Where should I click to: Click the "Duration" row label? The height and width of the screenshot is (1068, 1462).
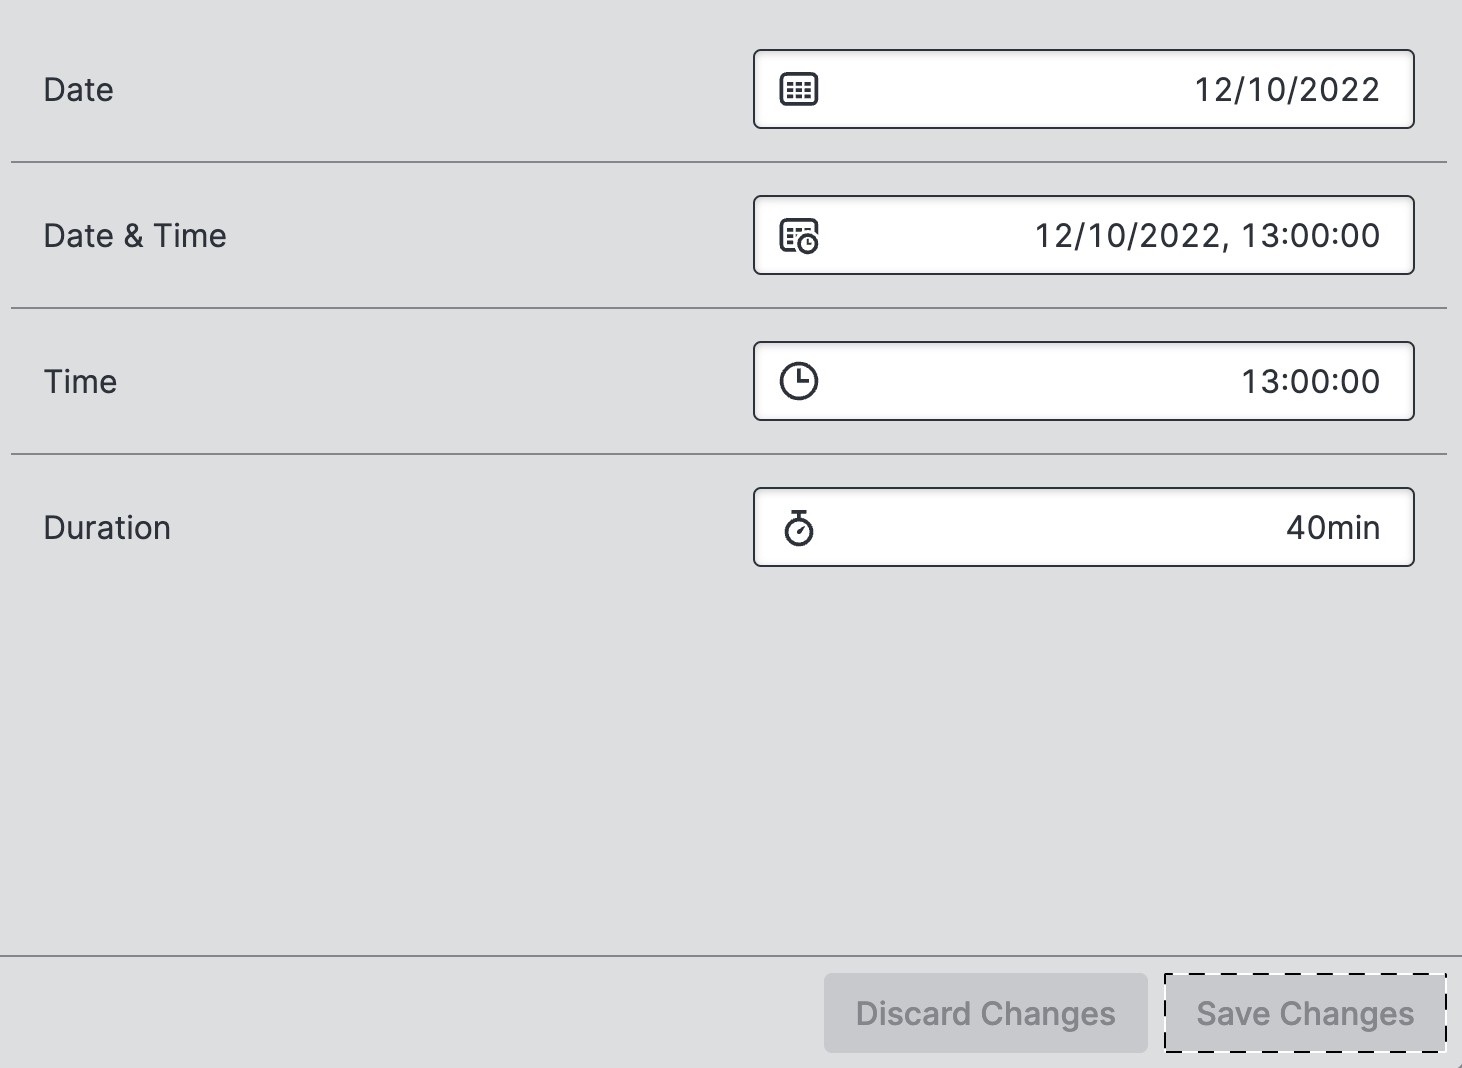[107, 528]
